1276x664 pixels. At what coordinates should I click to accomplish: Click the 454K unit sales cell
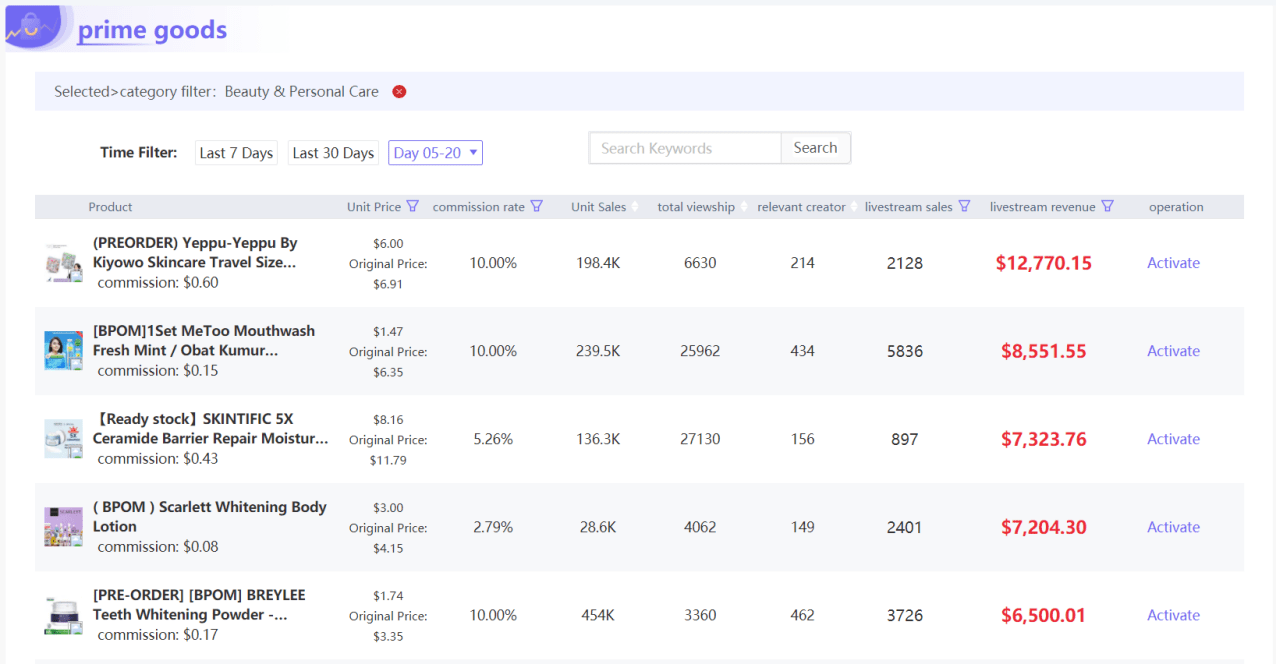(x=598, y=615)
